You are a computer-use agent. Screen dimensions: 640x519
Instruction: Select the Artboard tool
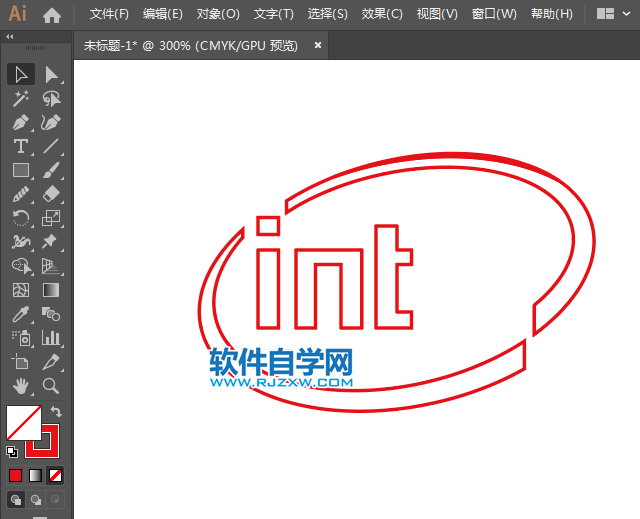click(21, 362)
